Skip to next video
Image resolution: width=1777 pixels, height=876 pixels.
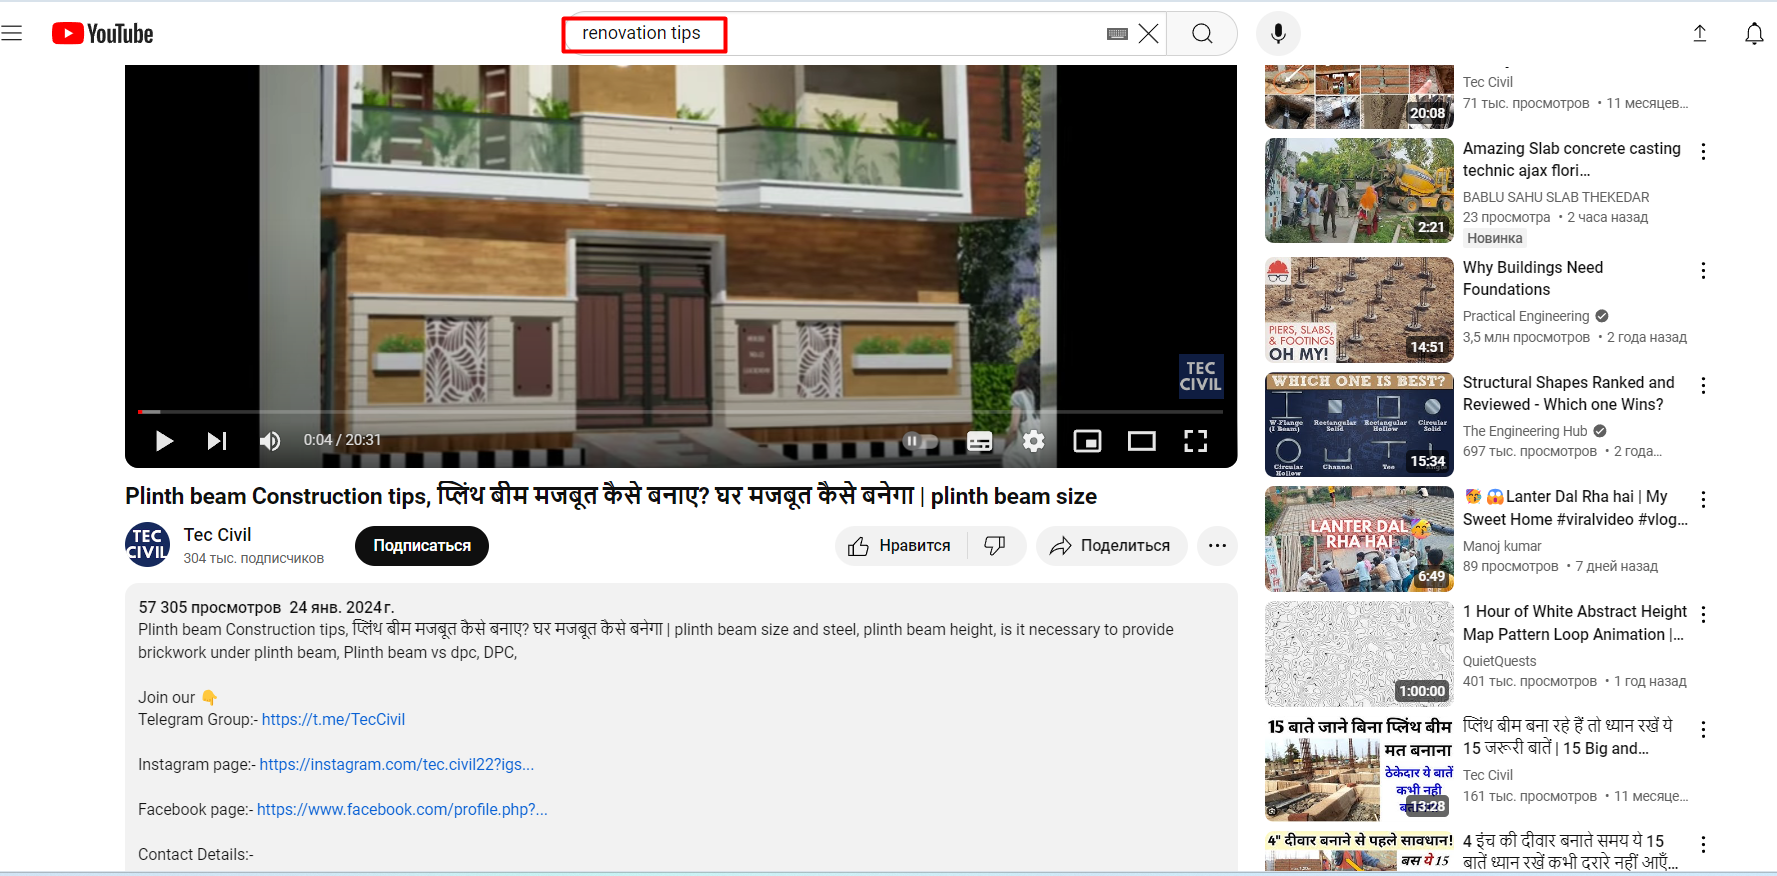coord(217,441)
